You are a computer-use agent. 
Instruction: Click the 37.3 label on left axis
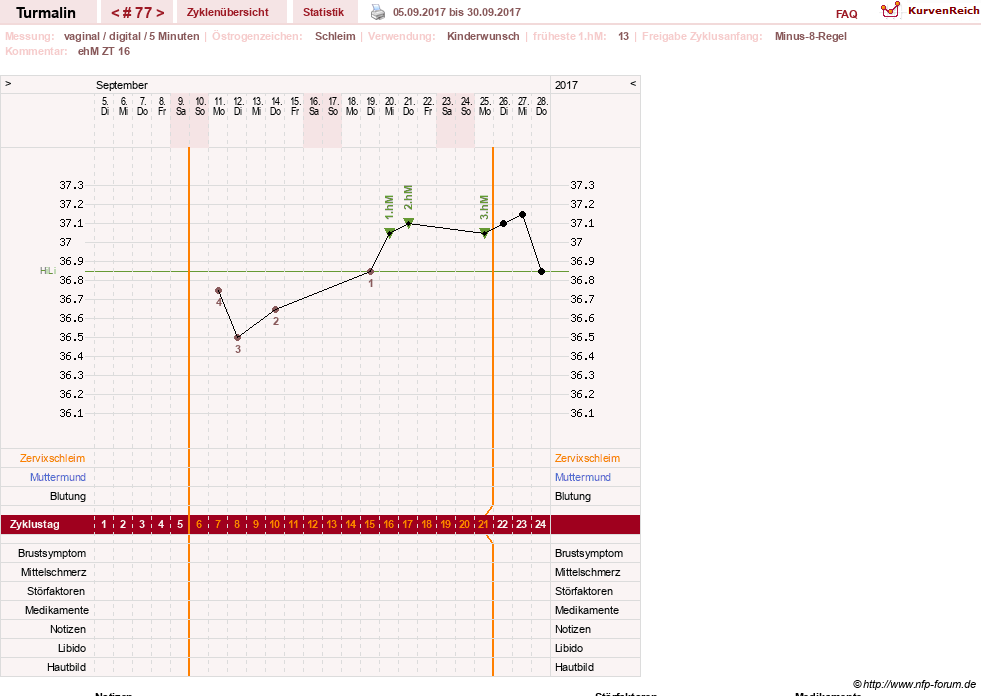point(71,185)
